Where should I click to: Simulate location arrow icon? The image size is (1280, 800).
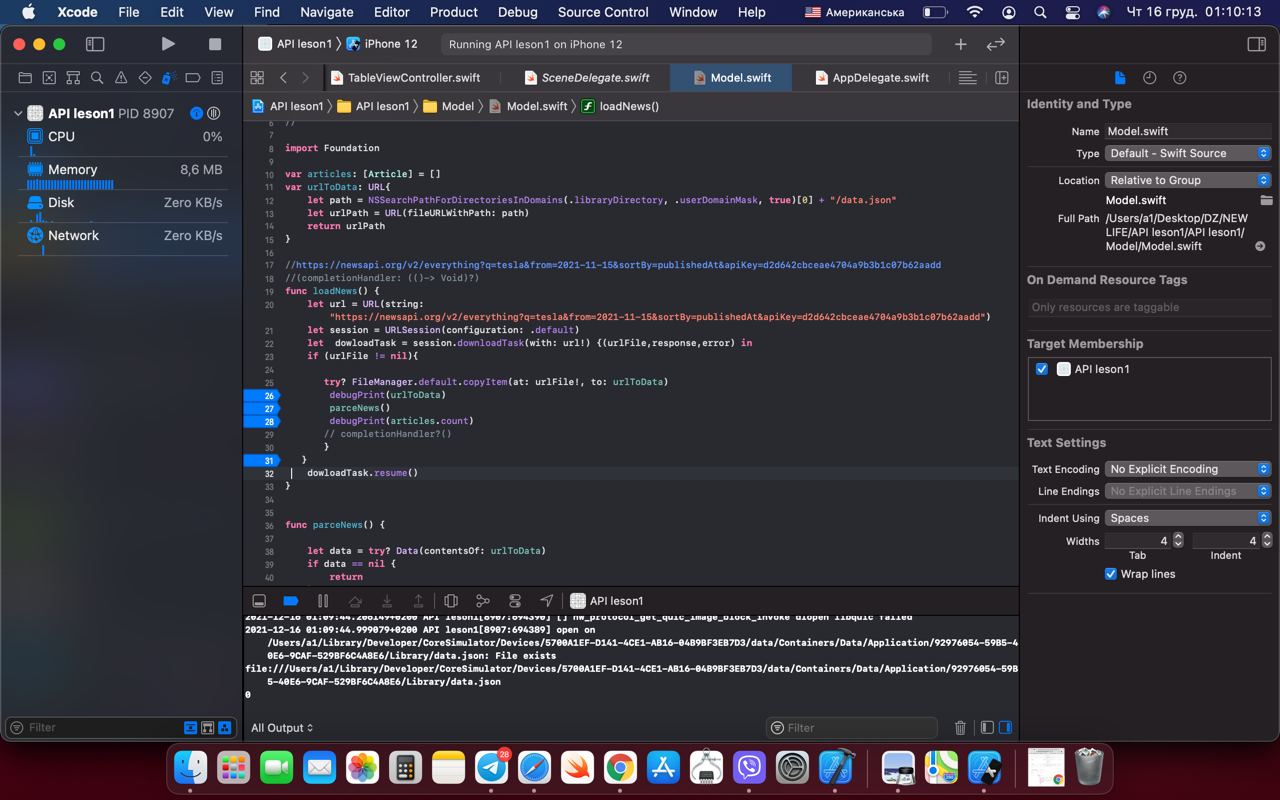547,601
